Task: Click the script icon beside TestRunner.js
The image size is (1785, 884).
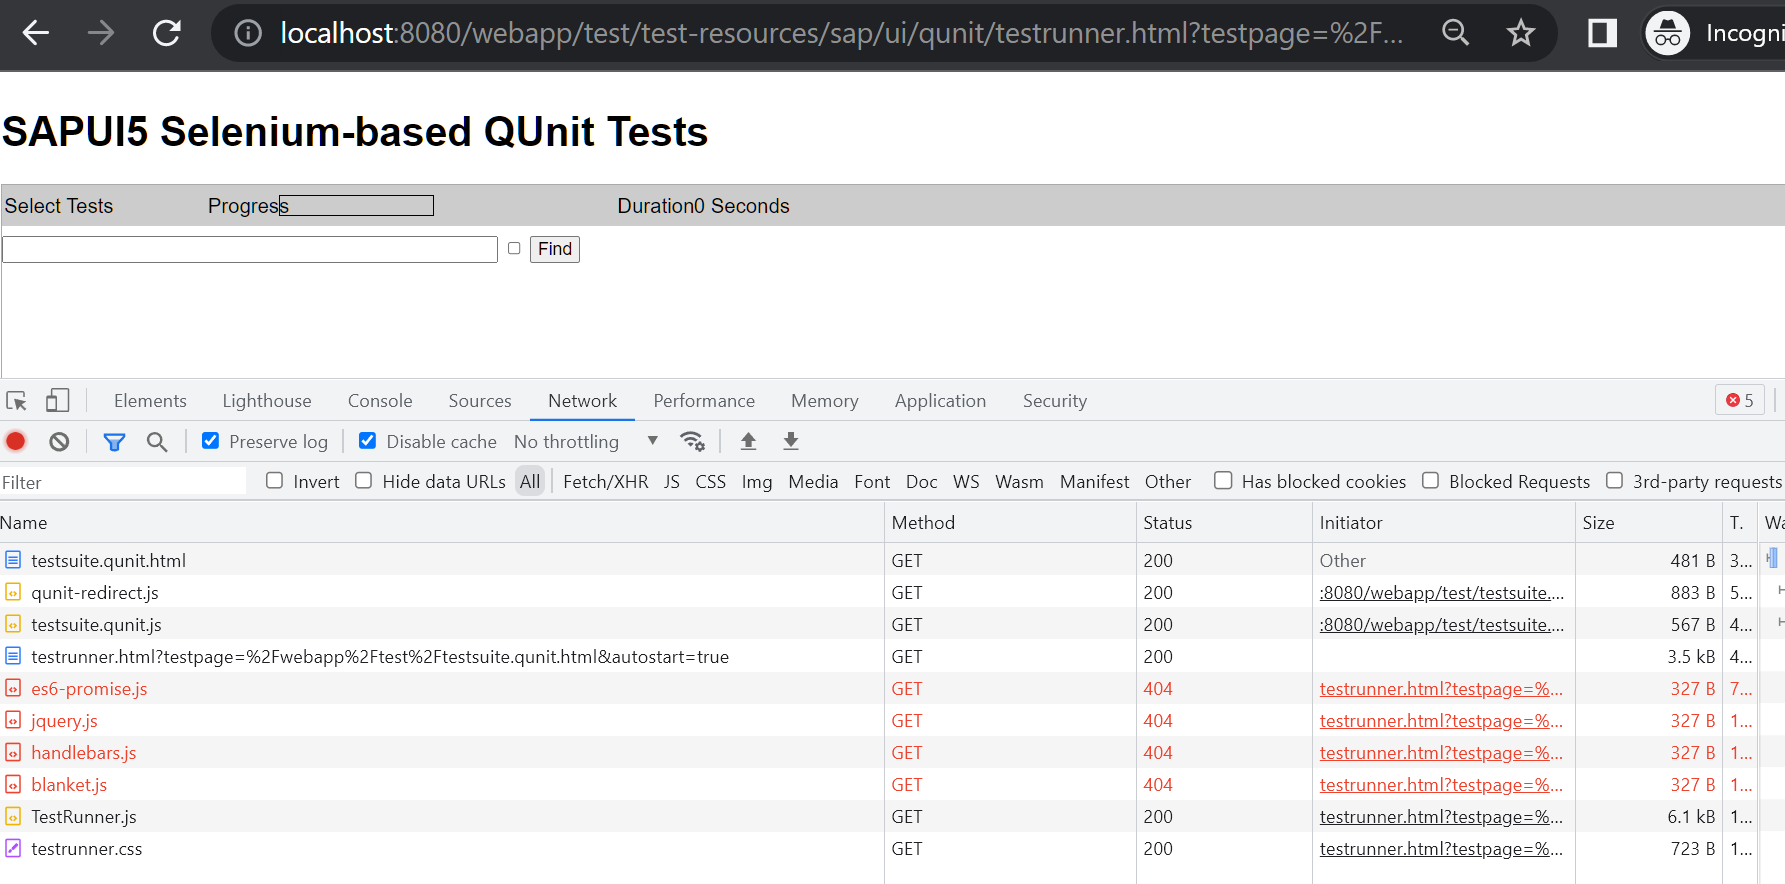Action: [13, 816]
